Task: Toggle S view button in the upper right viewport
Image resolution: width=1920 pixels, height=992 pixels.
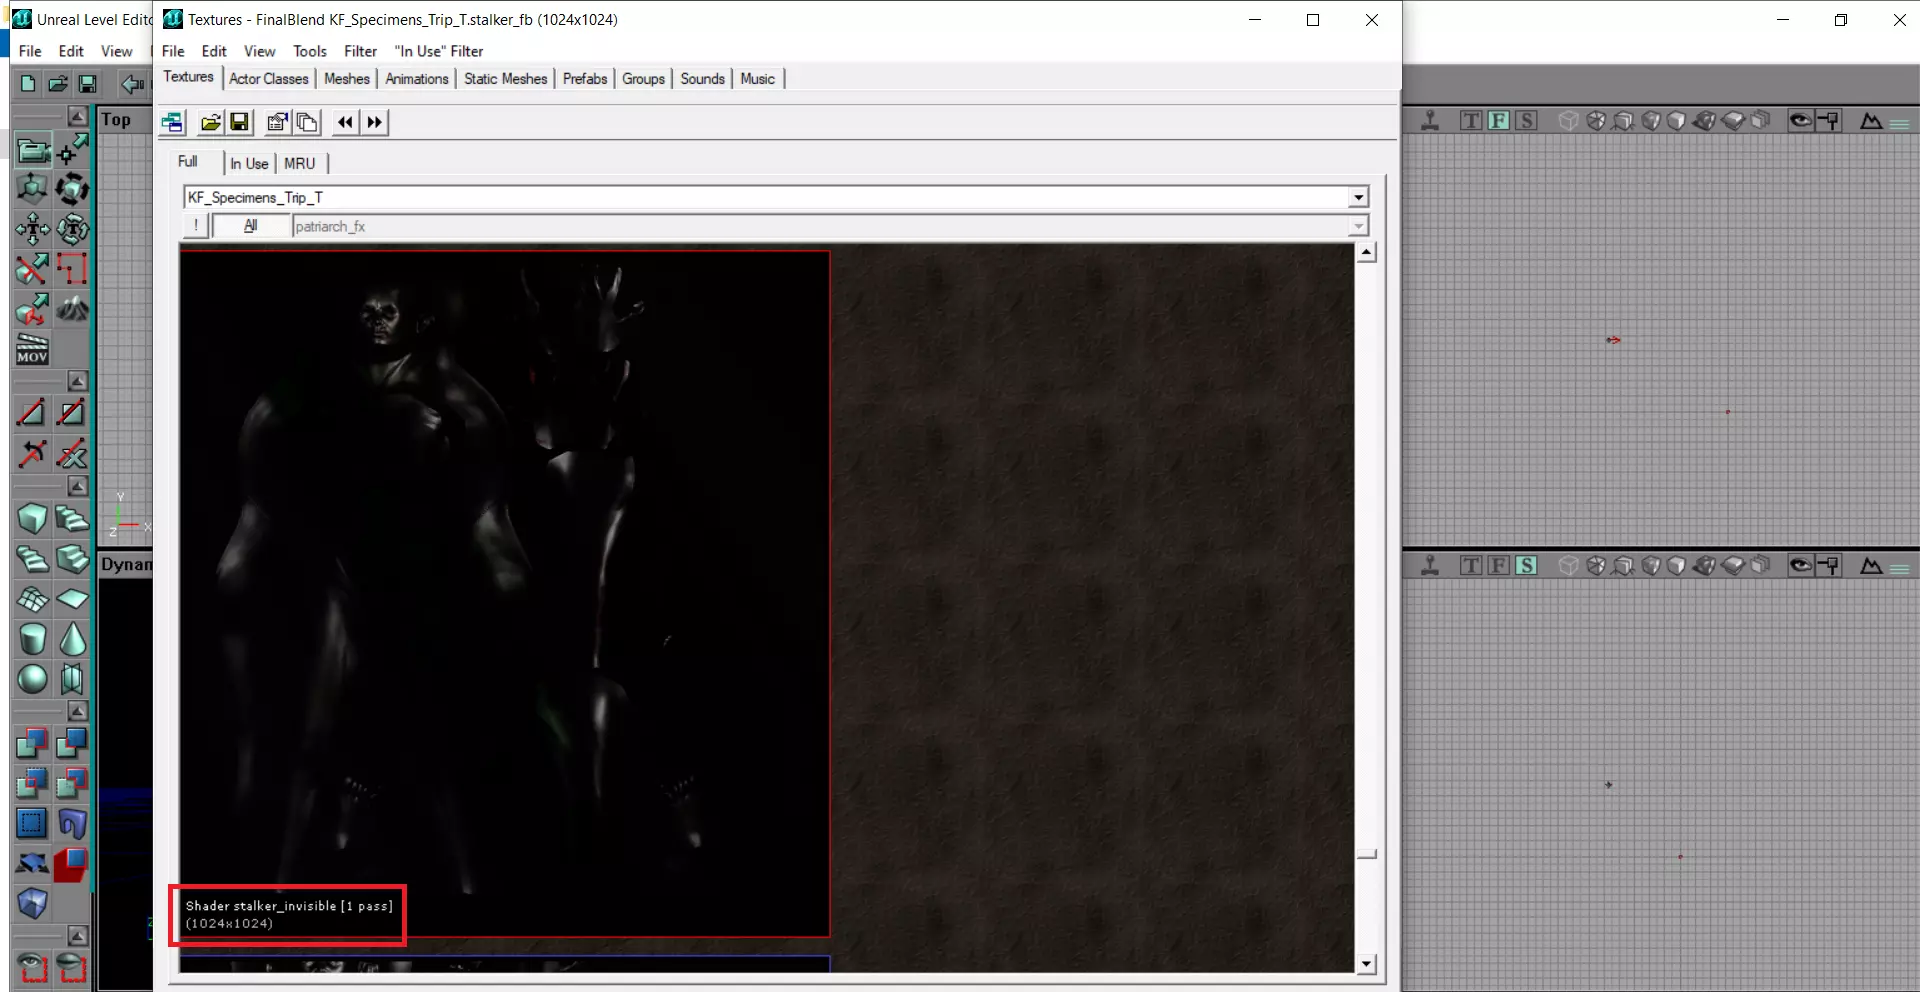Action: tap(1525, 121)
